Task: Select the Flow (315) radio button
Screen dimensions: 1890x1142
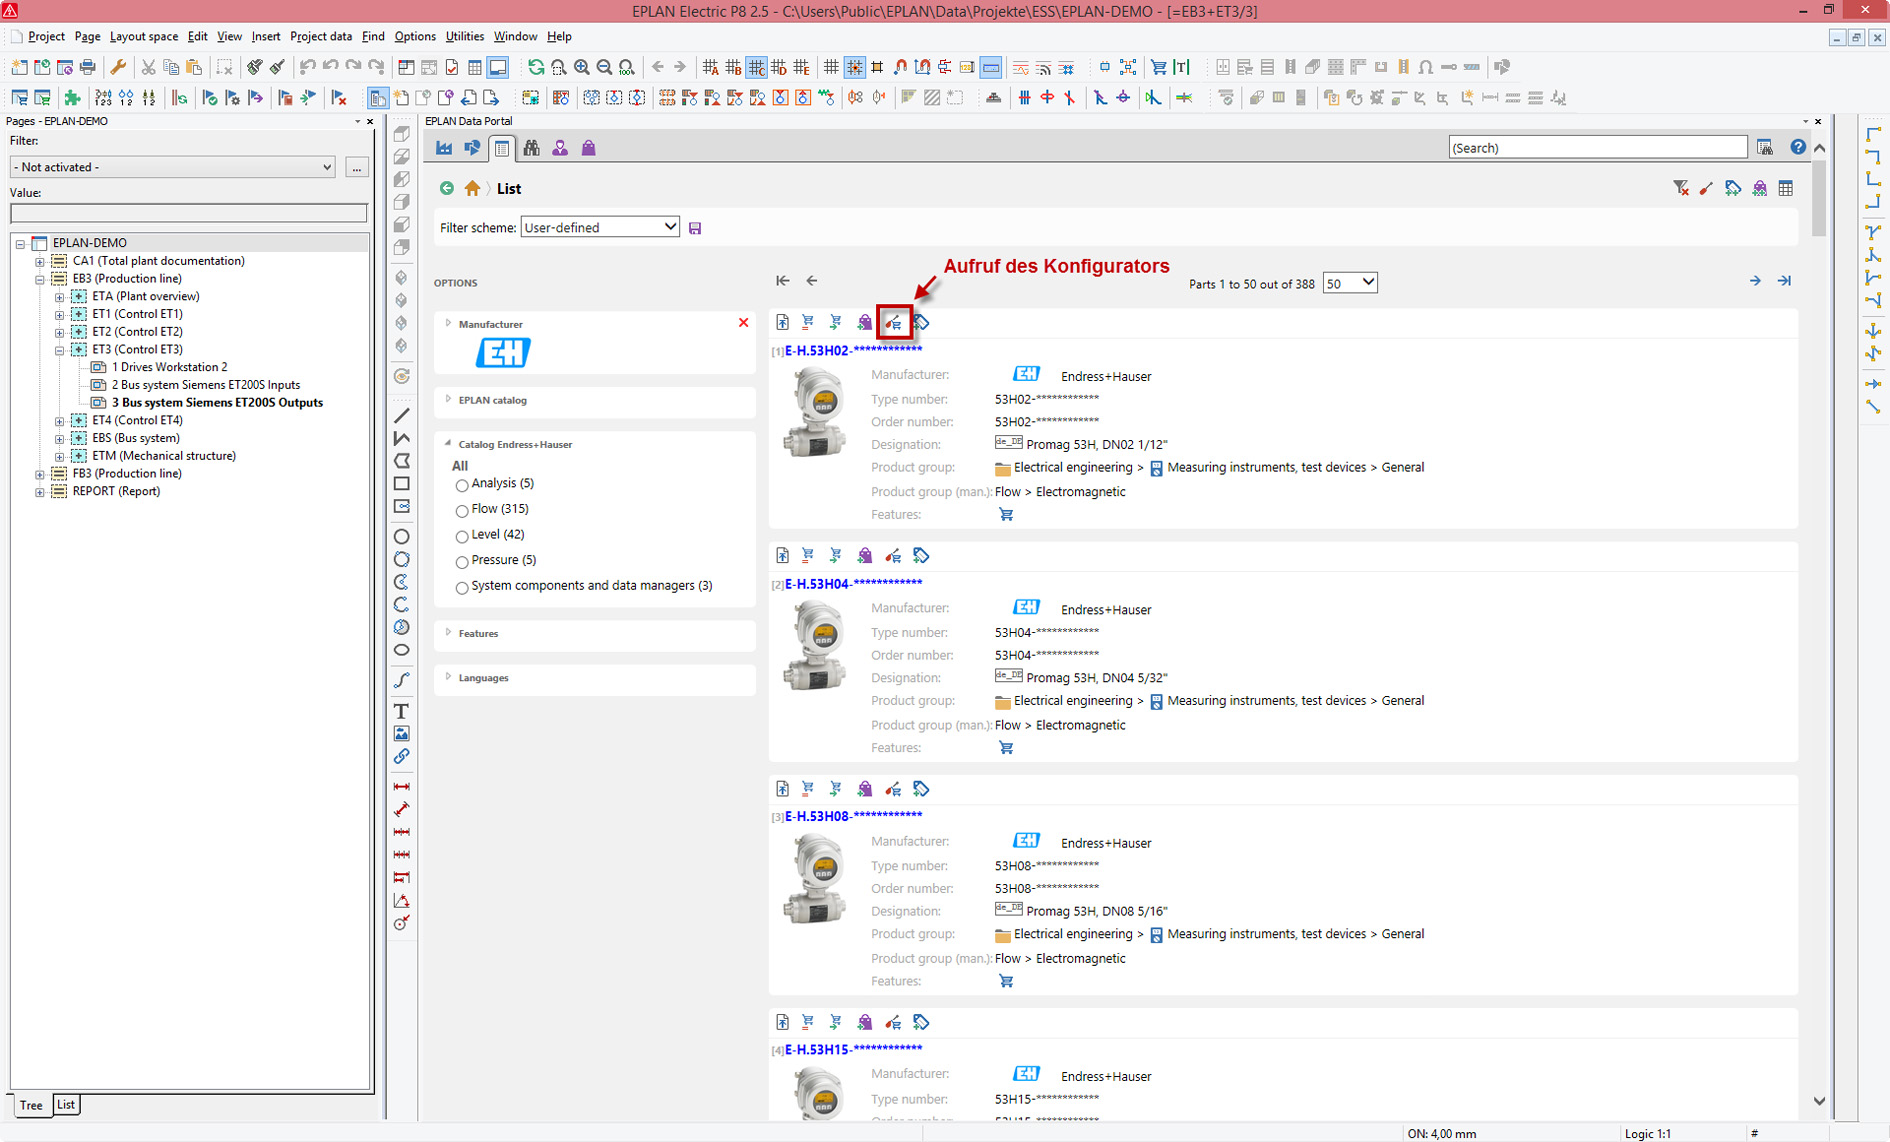Action: coord(462,508)
